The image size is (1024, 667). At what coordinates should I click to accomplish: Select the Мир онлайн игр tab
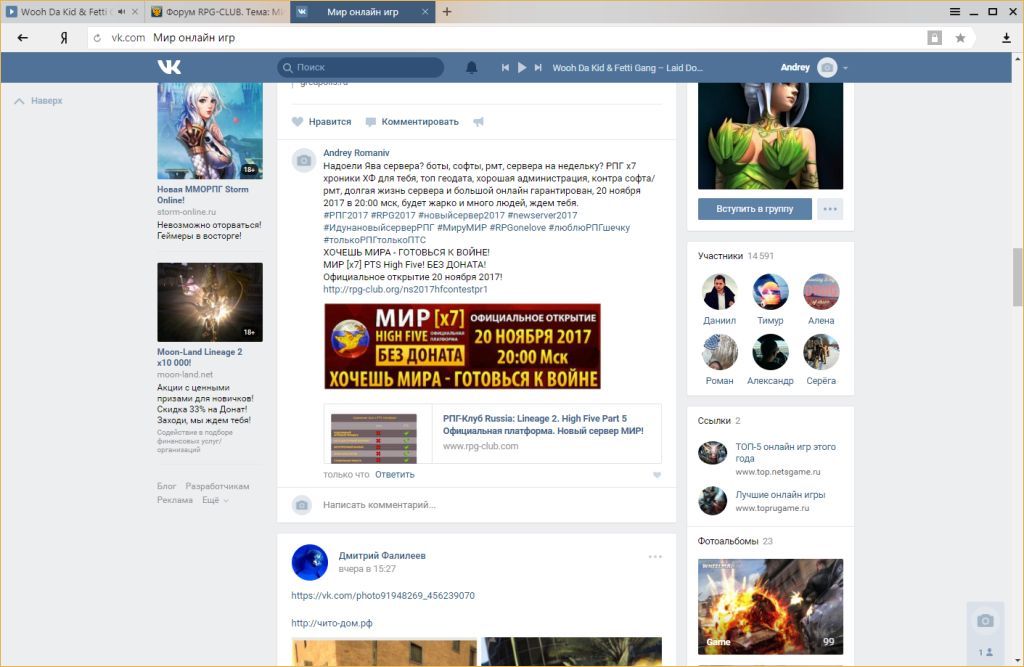click(362, 12)
